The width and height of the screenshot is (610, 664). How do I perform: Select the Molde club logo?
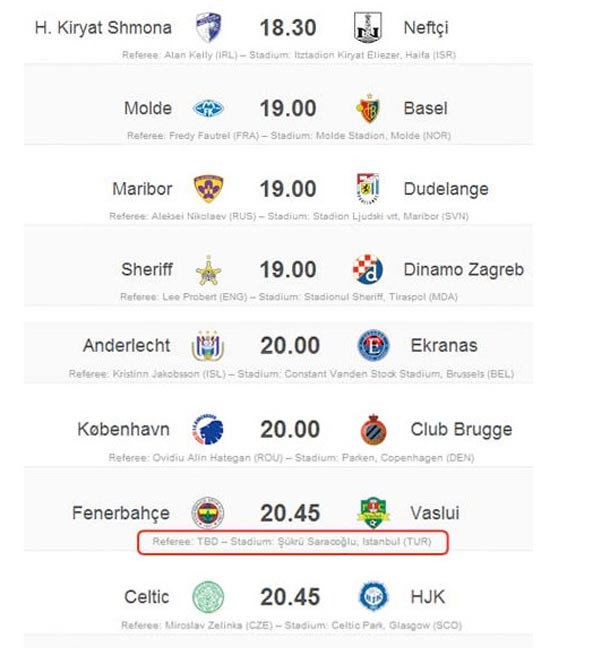208,108
